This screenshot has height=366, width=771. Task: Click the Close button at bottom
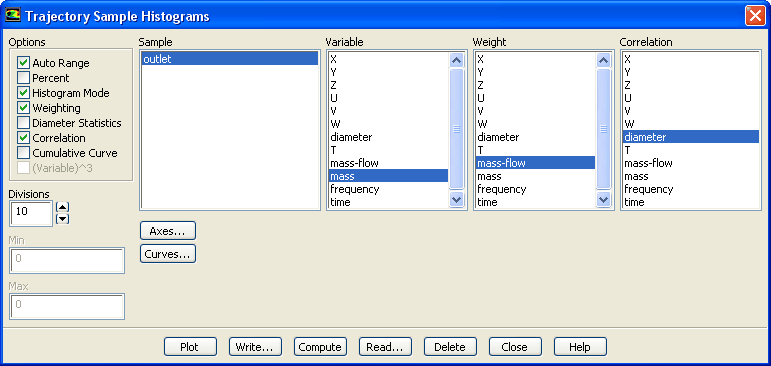515,347
